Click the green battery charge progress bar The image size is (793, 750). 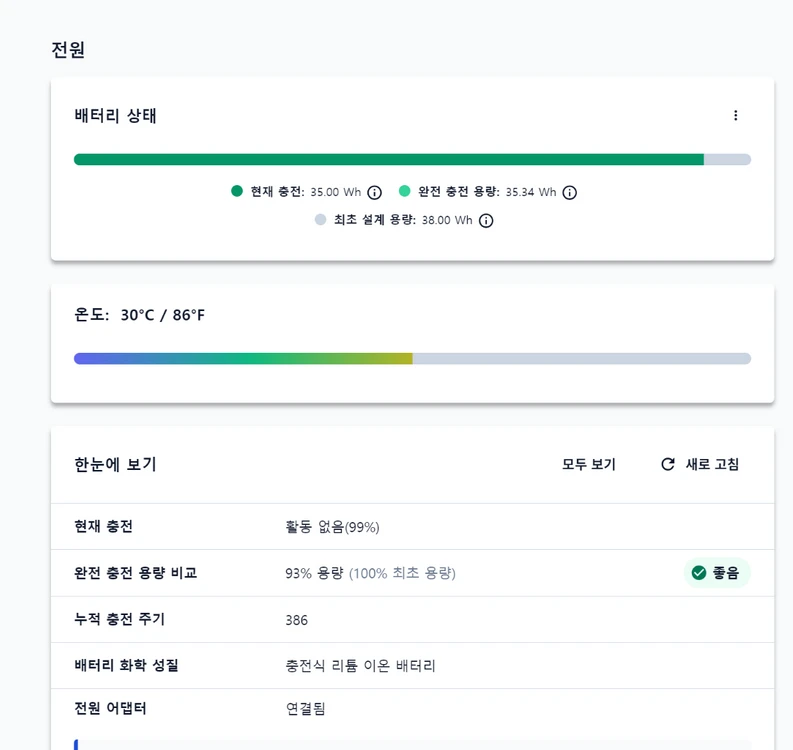[x=412, y=160]
